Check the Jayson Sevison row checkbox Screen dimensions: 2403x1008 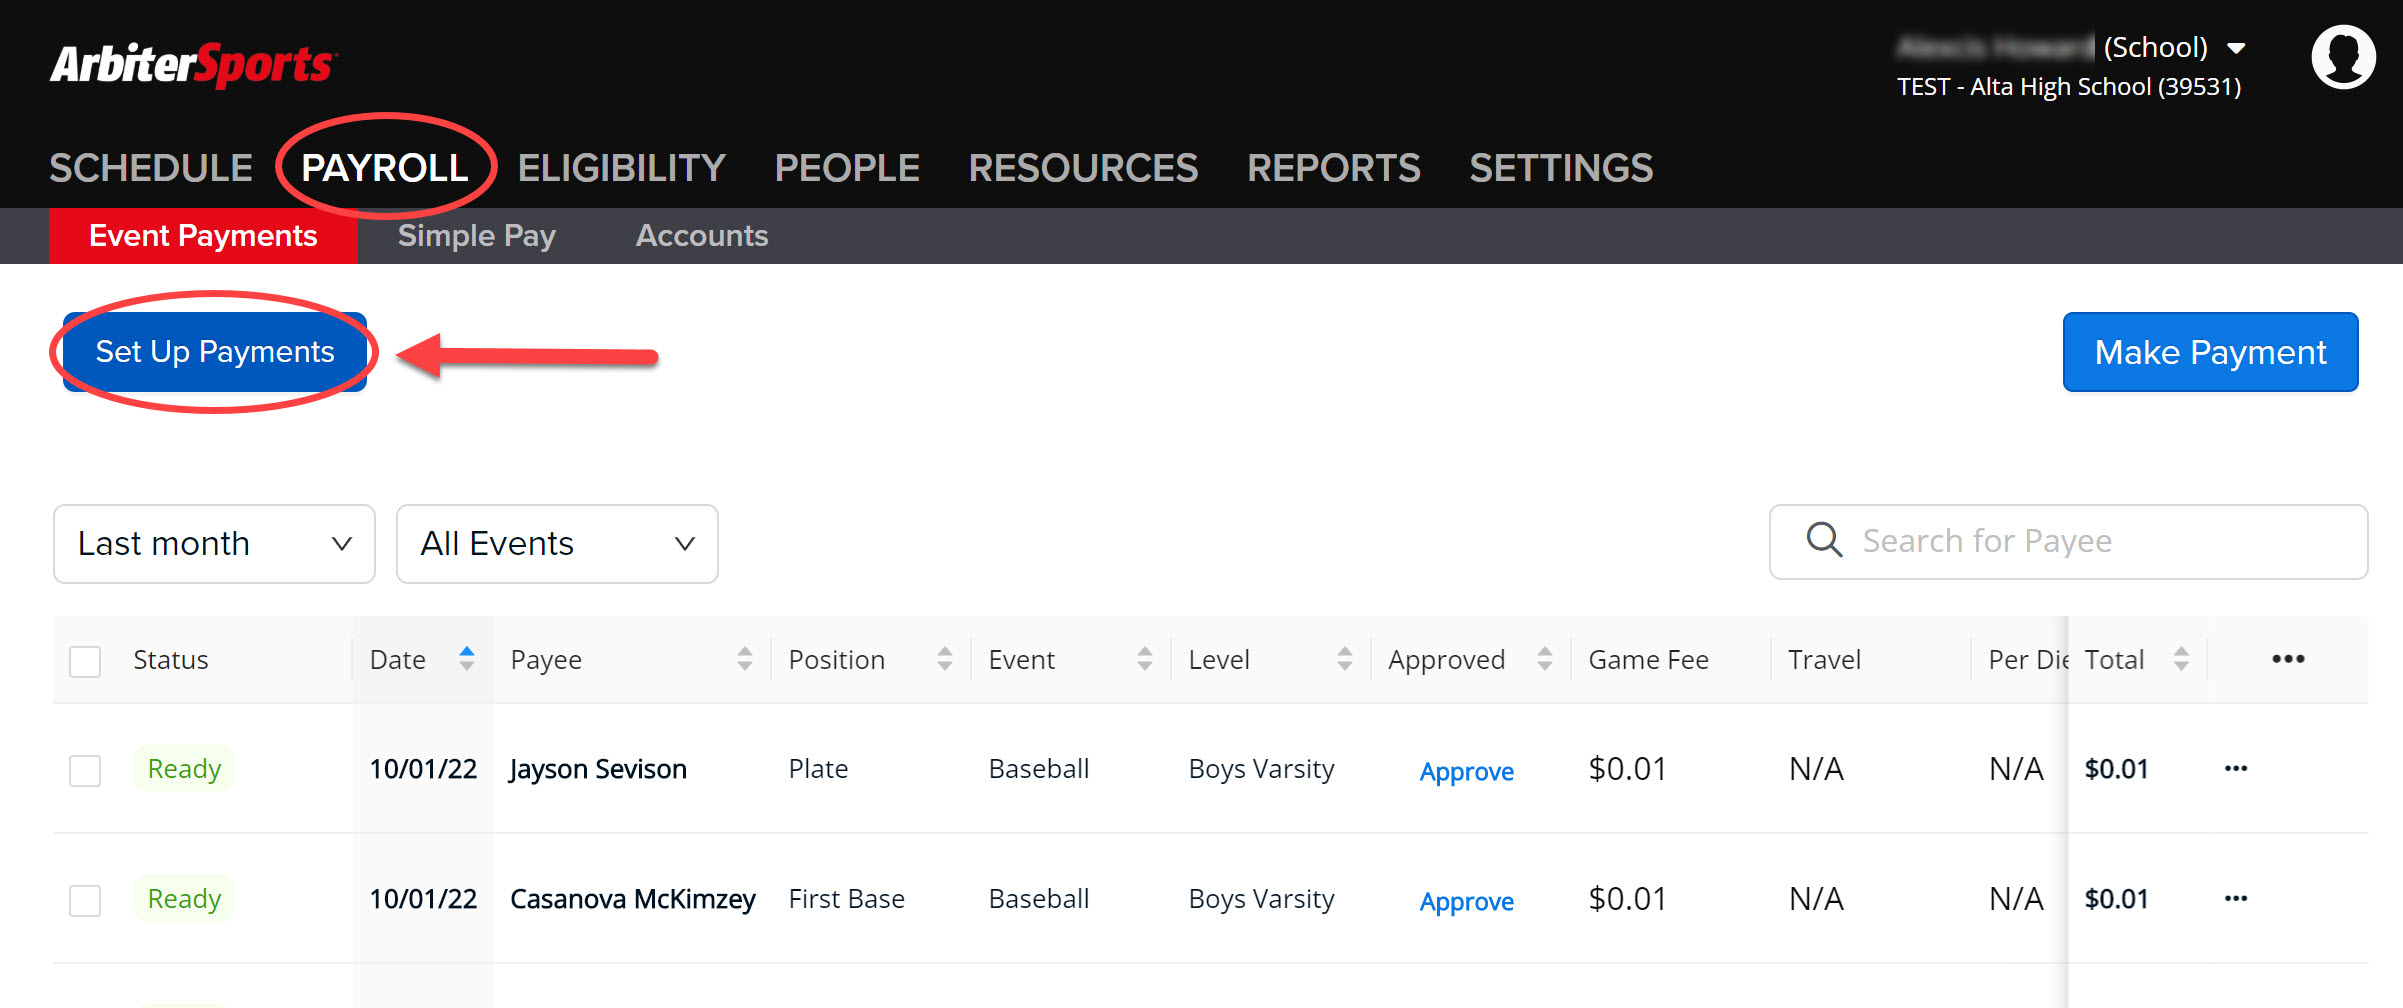85,771
